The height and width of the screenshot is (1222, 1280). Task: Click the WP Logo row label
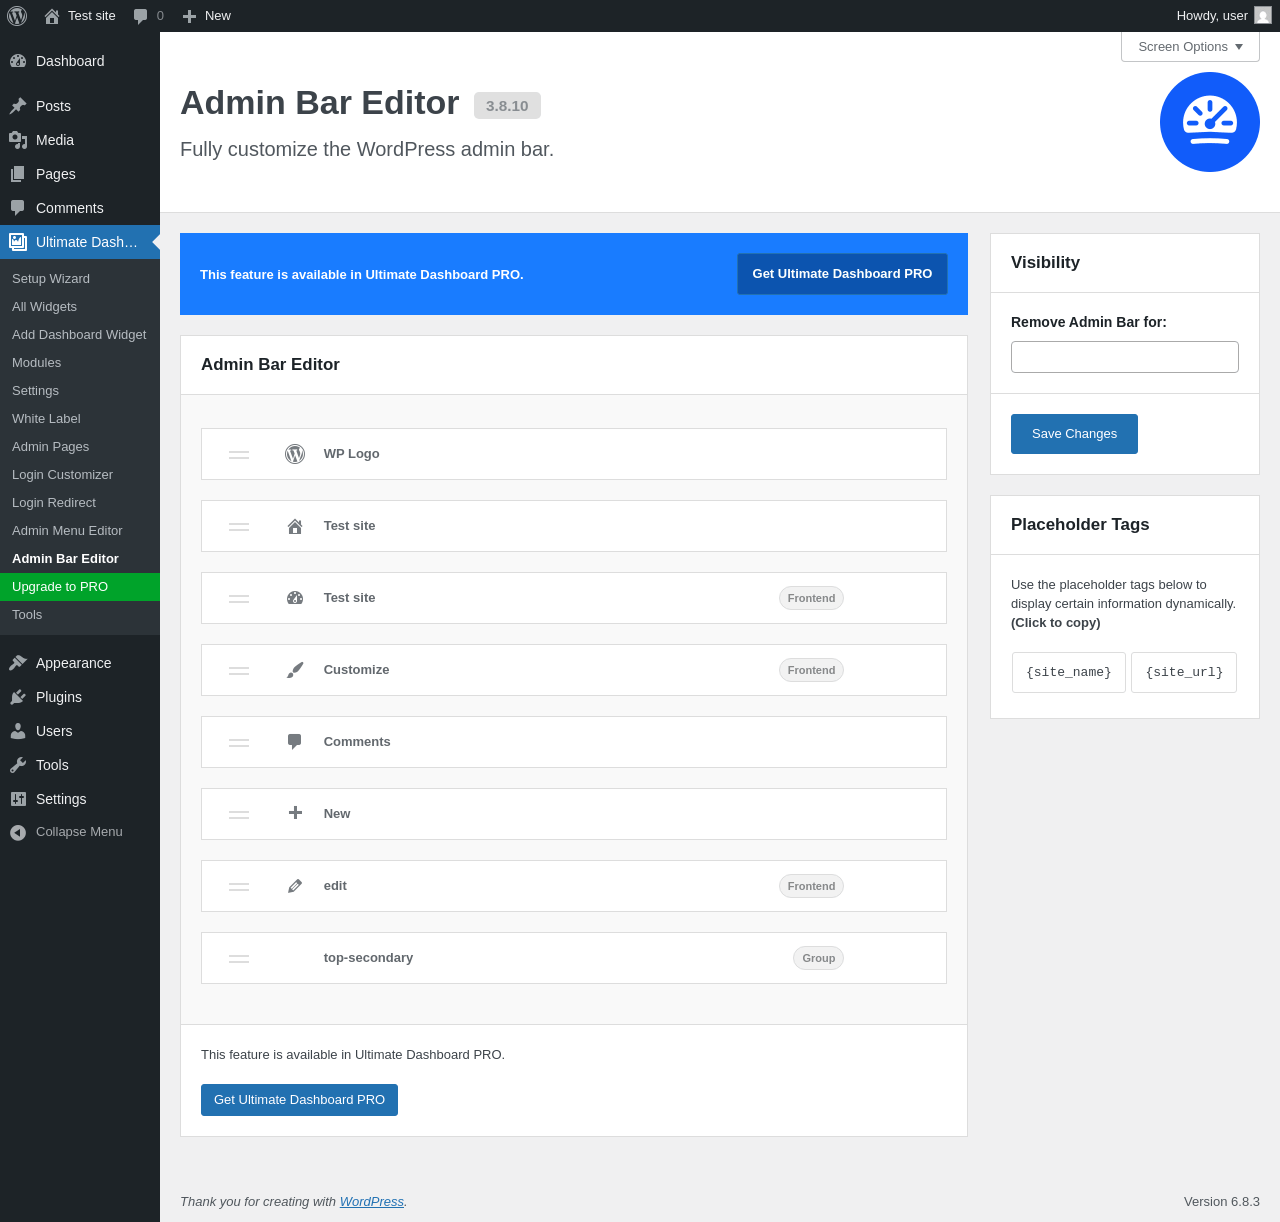[x=352, y=454]
